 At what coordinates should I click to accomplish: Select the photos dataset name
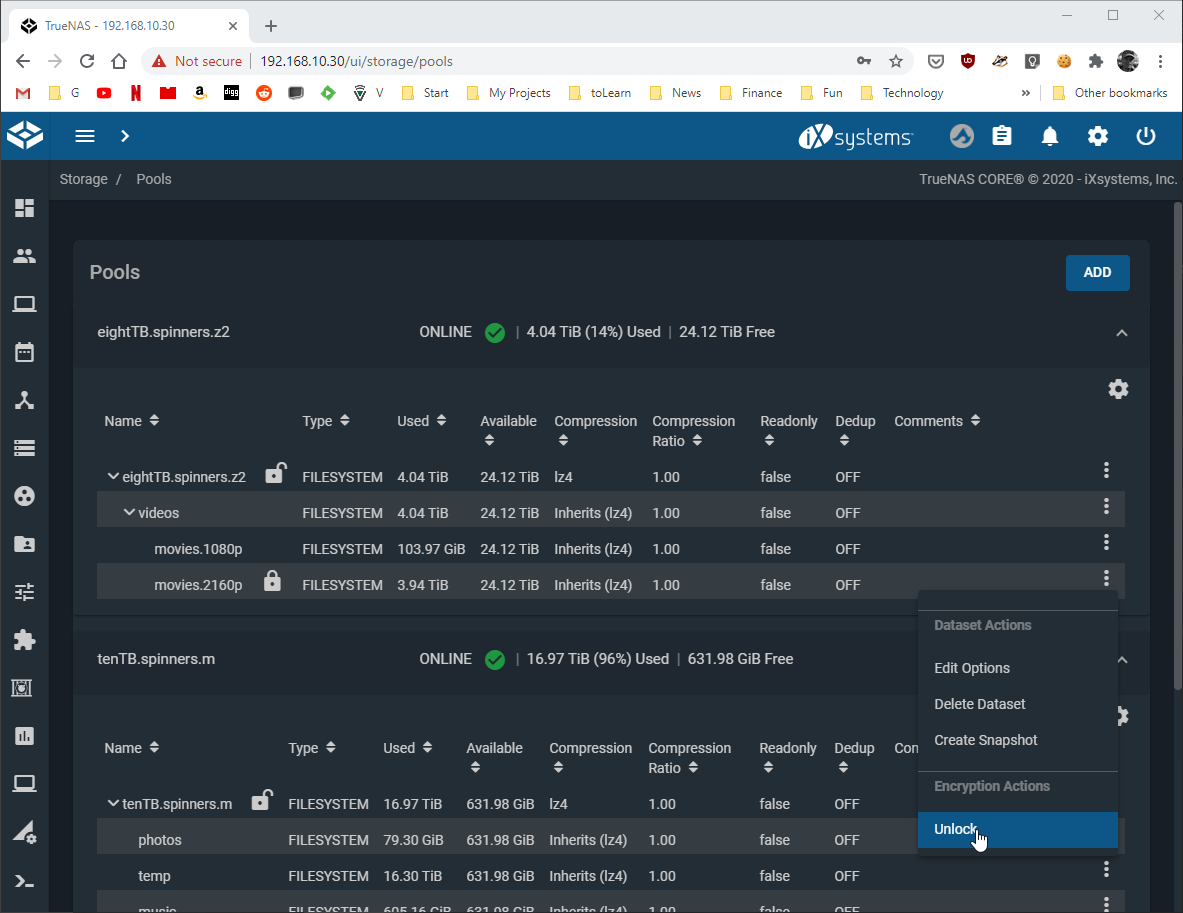160,840
